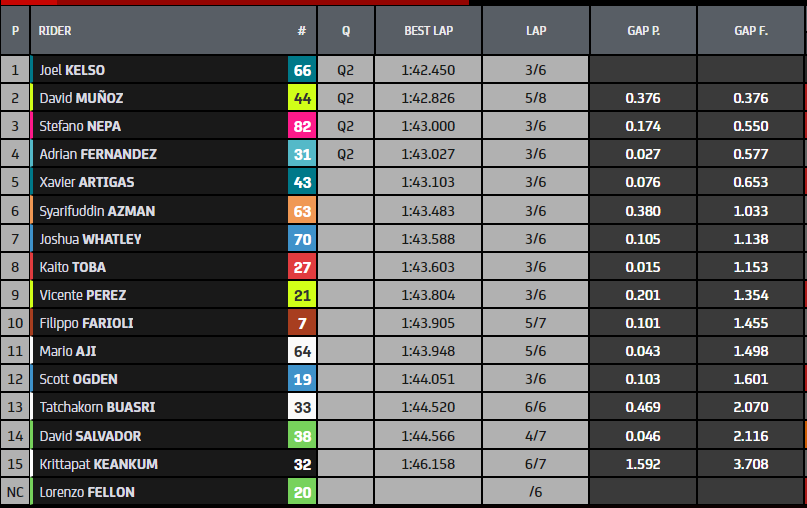Click the teal number 66 badge
Image resolution: width=807 pixels, height=508 pixels.
302,70
